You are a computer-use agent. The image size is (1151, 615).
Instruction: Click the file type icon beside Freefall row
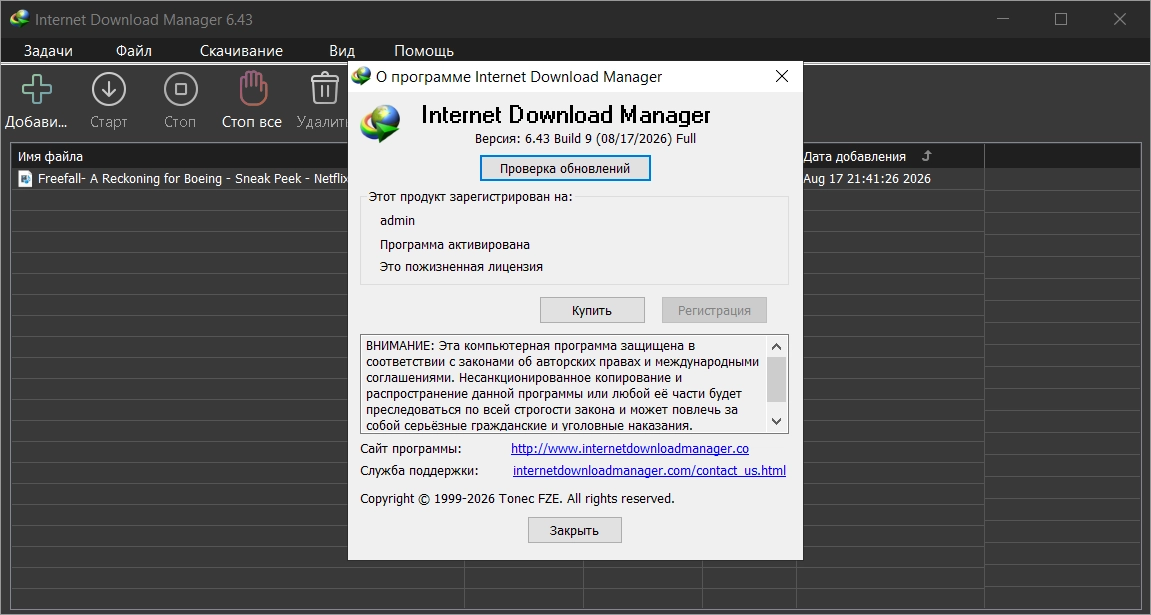point(26,178)
